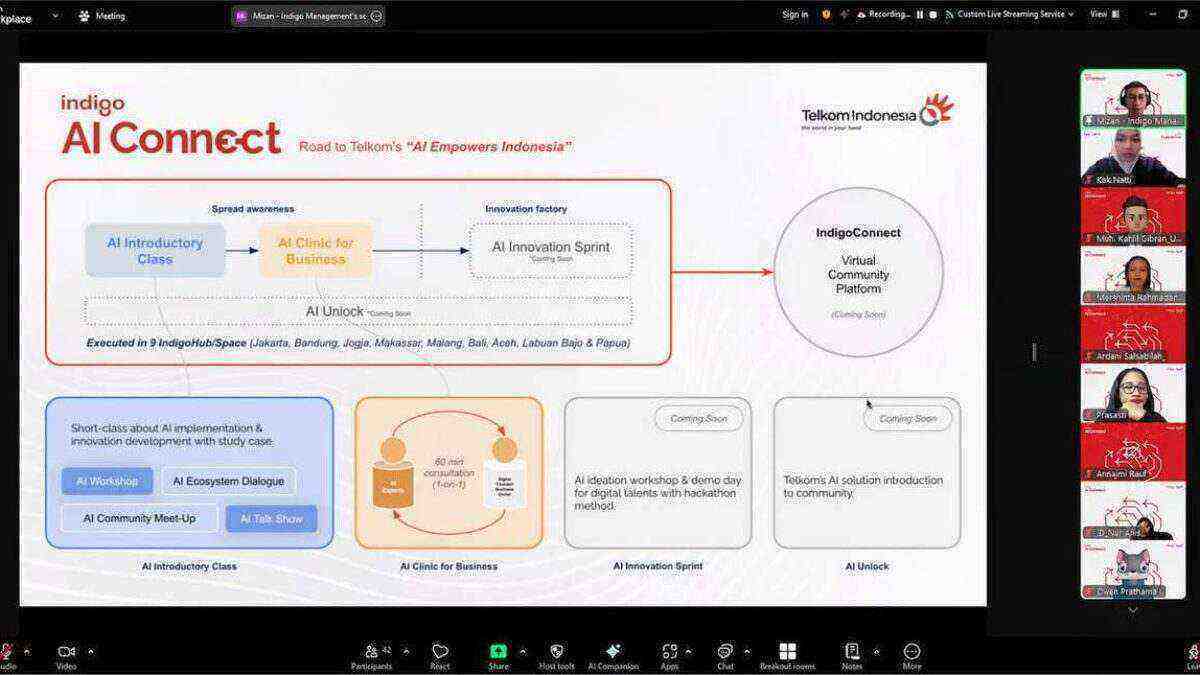The height and width of the screenshot is (675, 1200).
Task: Expand the Notes options arrow
Action: (x=877, y=651)
